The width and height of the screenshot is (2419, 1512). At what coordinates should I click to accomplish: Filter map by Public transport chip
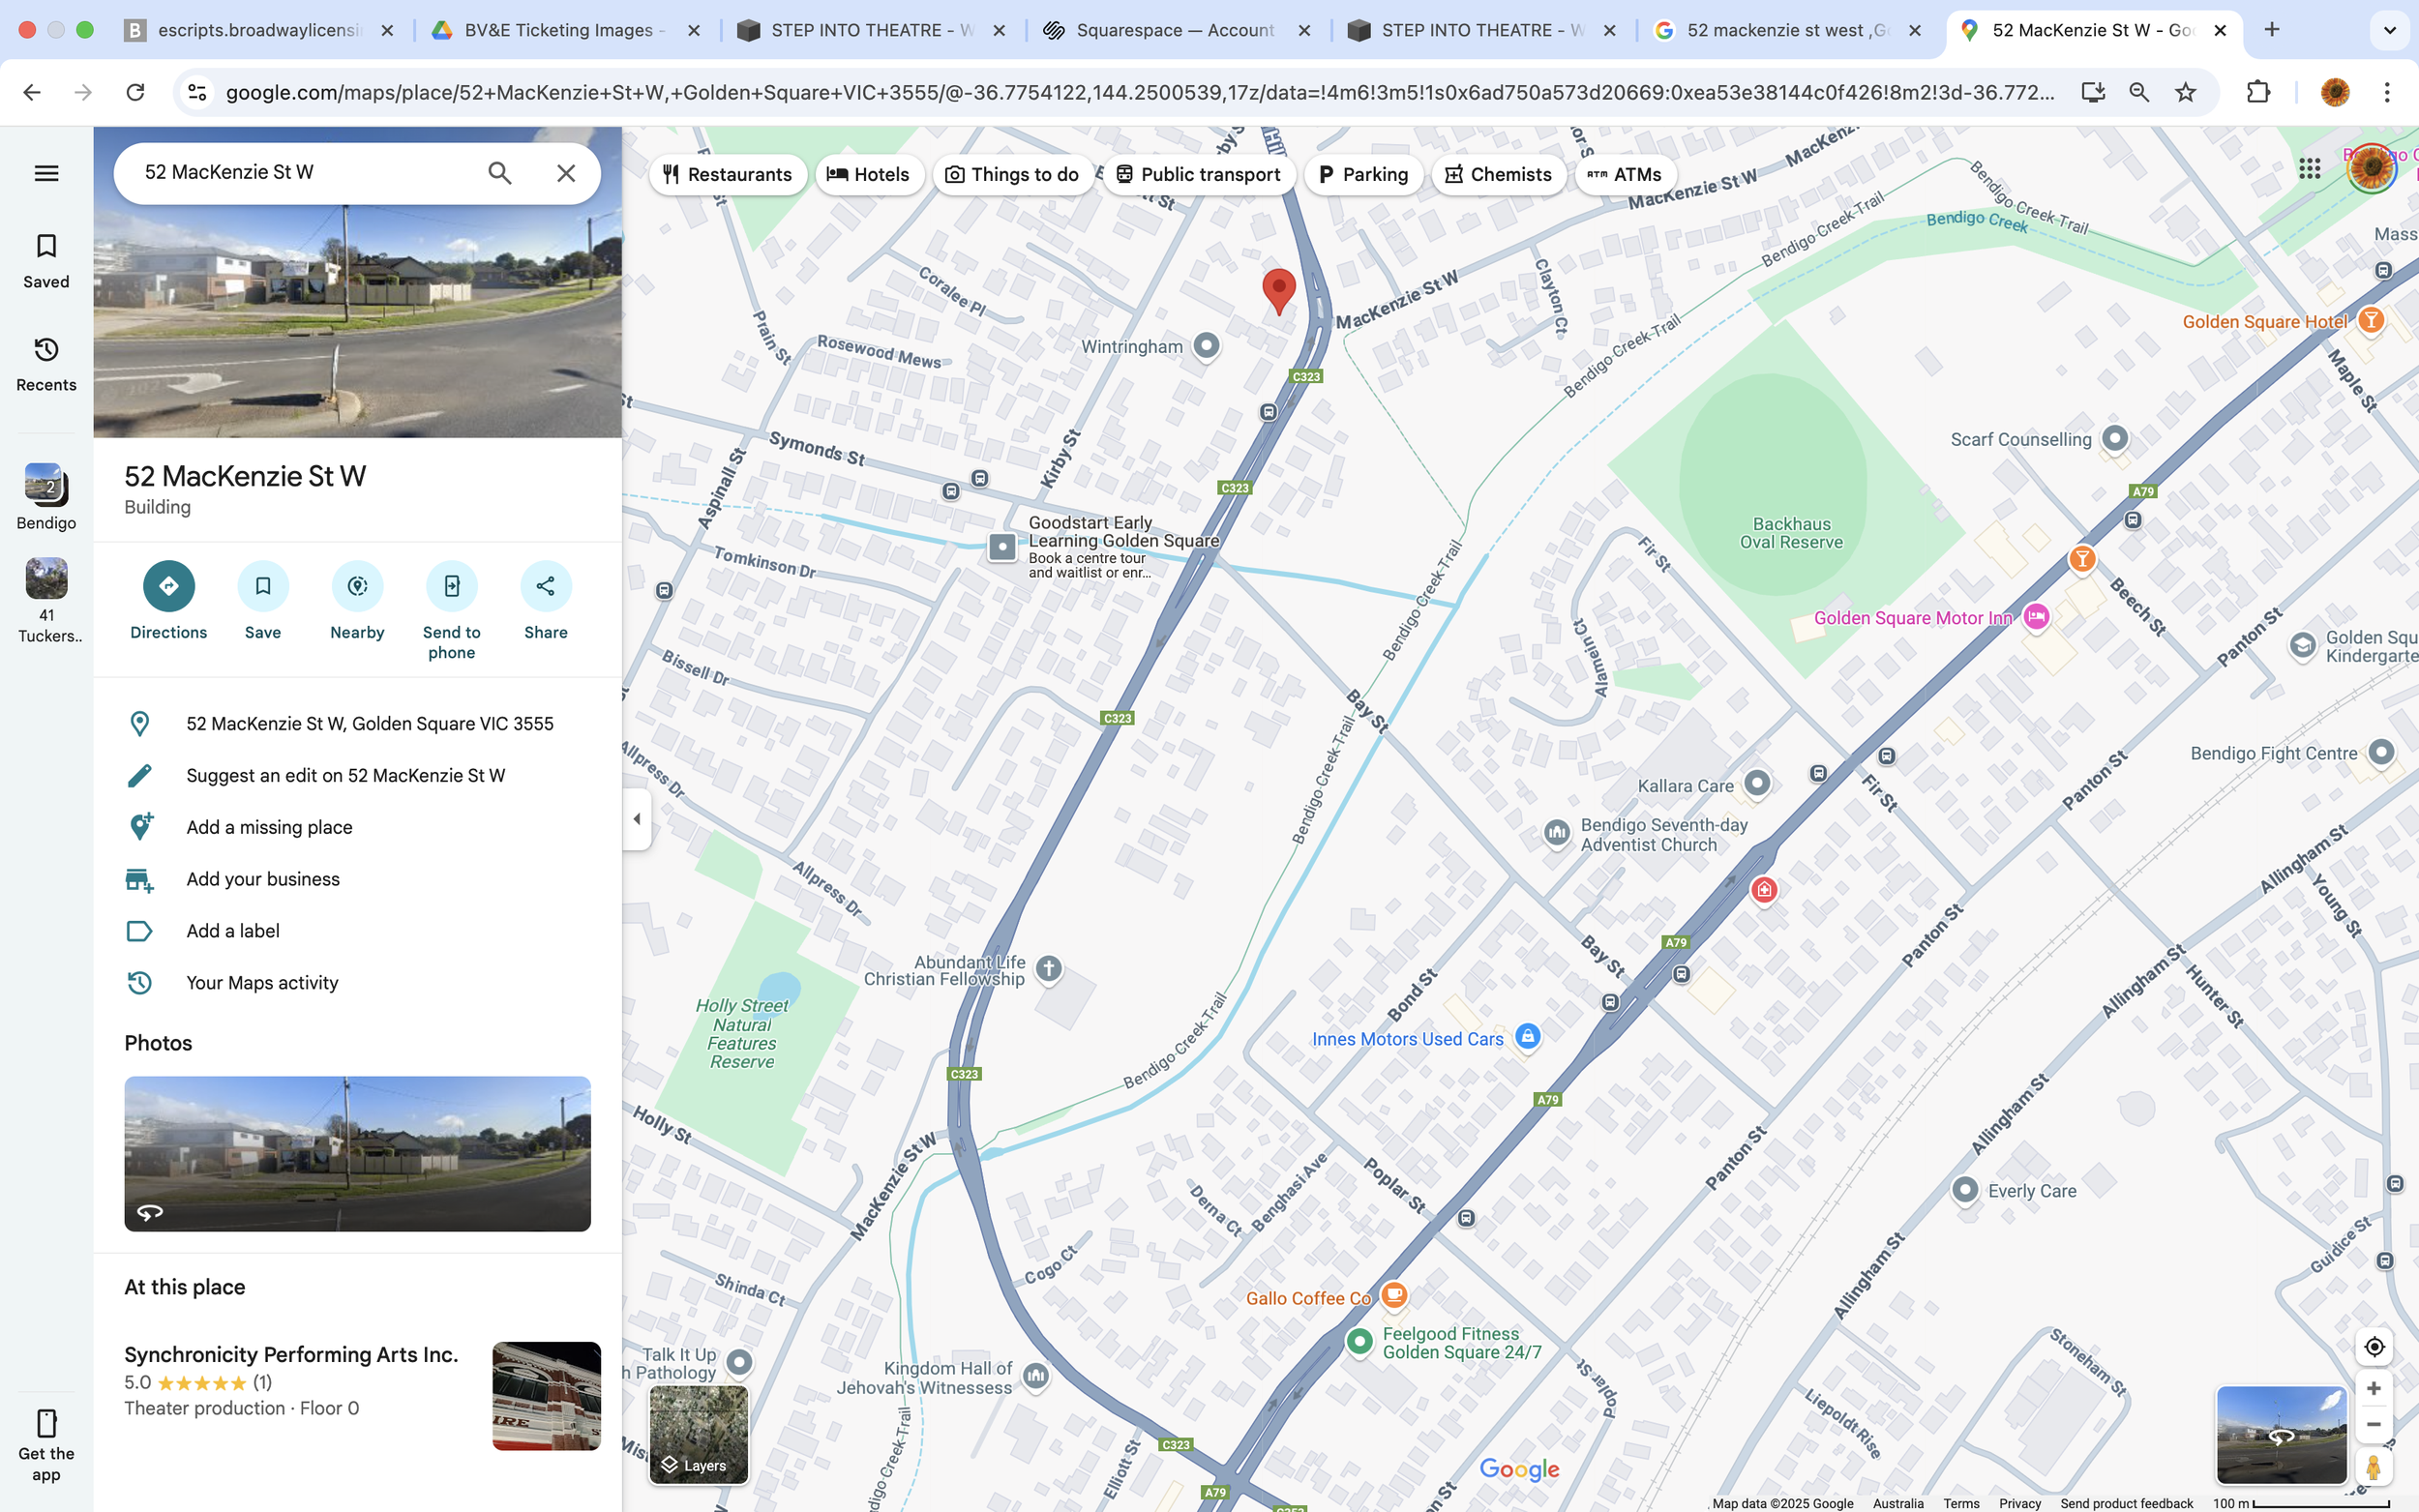(x=1198, y=174)
